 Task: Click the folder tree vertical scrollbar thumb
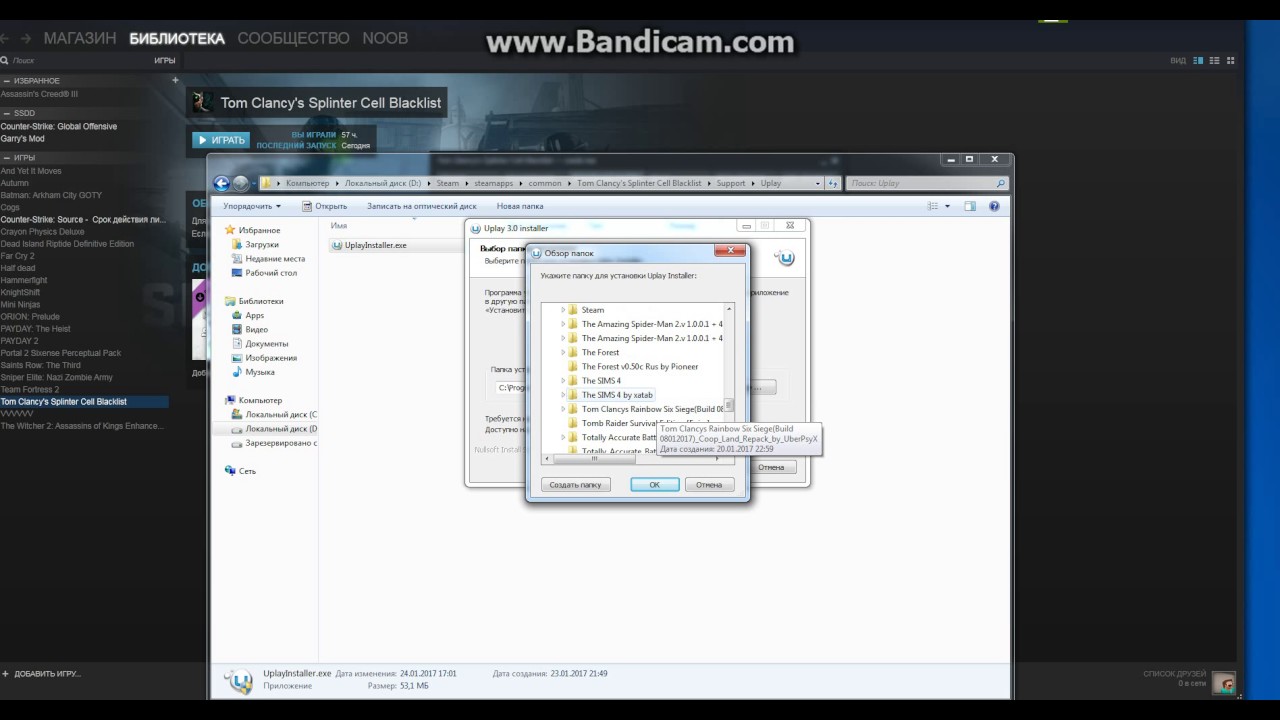click(729, 405)
